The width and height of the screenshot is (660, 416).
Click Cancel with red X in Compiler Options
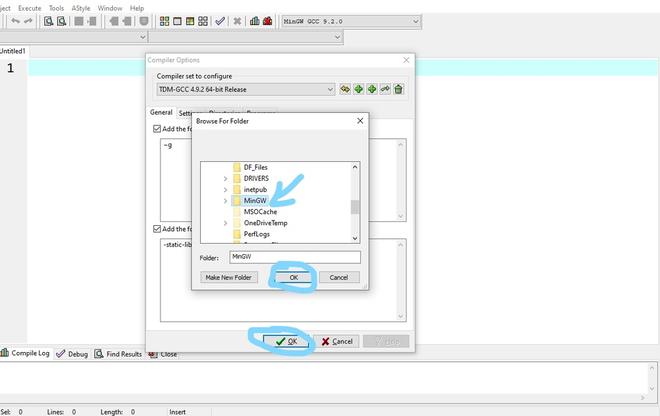coord(337,341)
